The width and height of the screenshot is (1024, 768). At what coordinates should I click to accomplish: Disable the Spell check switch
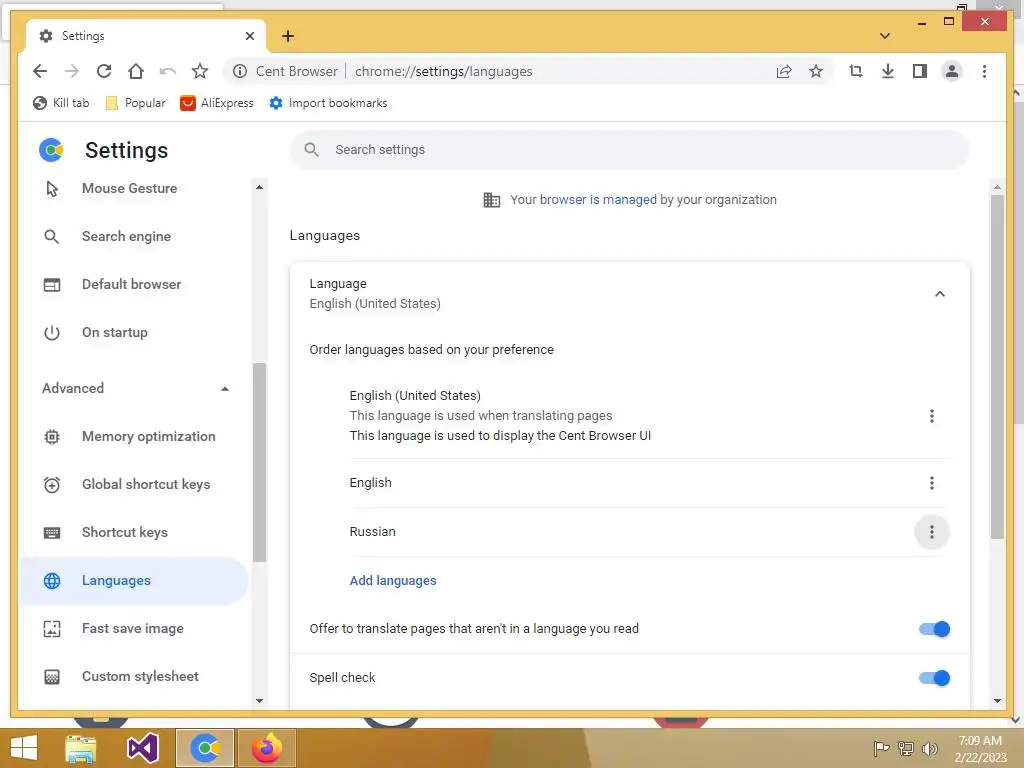point(934,678)
